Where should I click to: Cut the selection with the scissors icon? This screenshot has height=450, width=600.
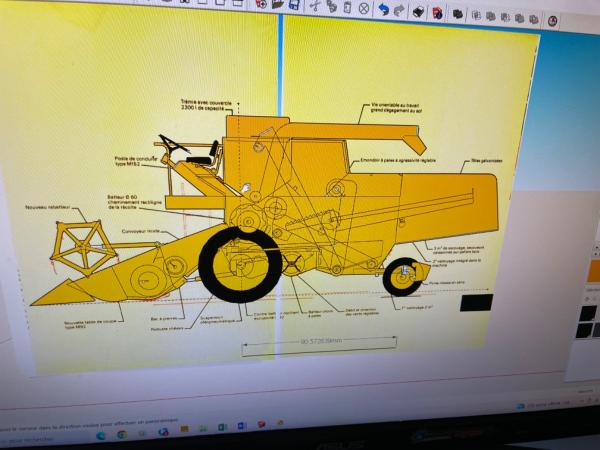pyautogui.click(x=313, y=6)
